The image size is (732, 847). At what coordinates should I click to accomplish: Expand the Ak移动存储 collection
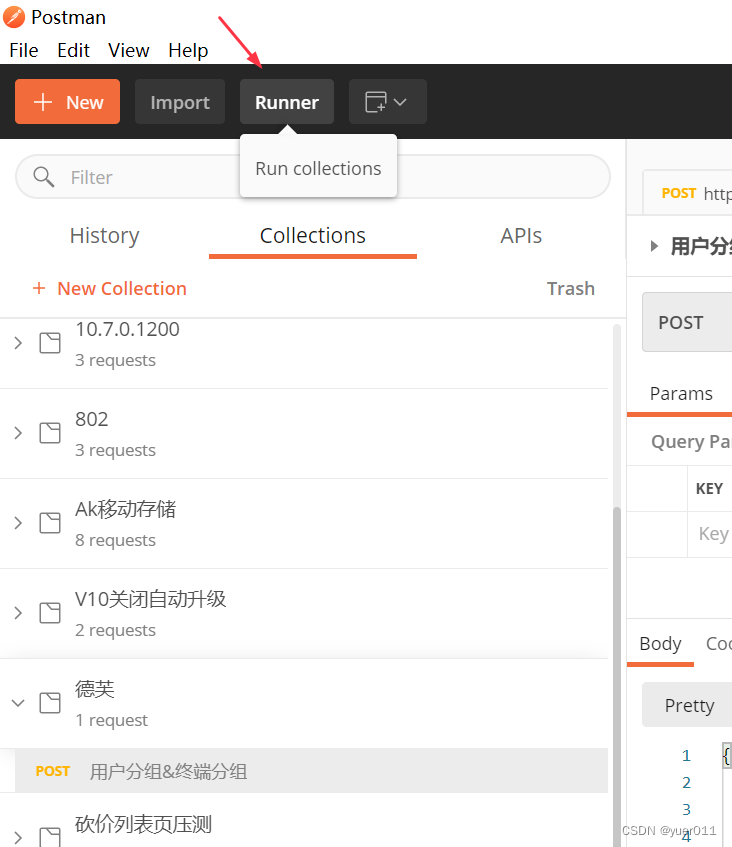pyautogui.click(x=18, y=523)
